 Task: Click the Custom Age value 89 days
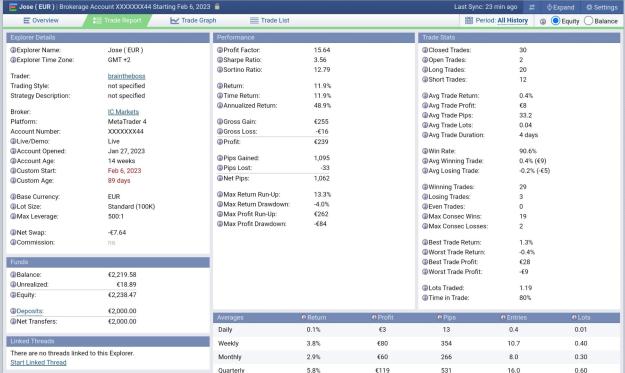pyautogui.click(x=119, y=181)
